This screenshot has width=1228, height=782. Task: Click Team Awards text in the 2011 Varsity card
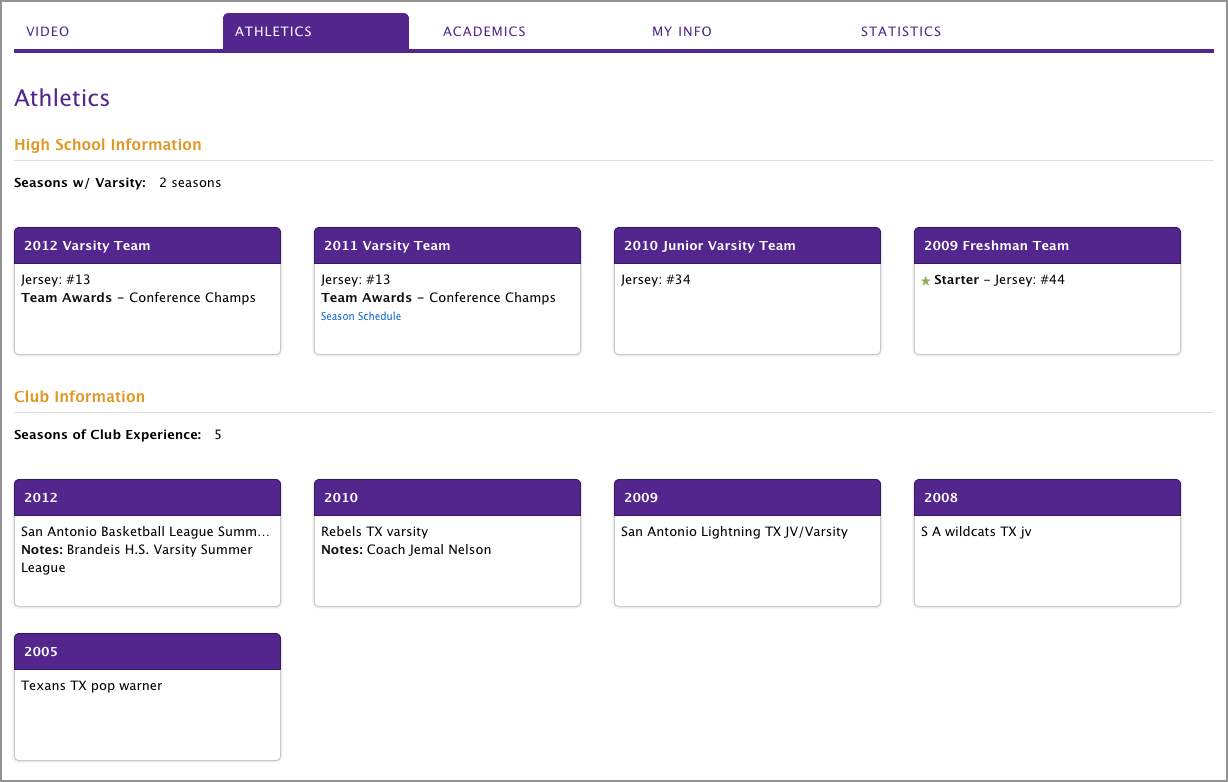438,298
